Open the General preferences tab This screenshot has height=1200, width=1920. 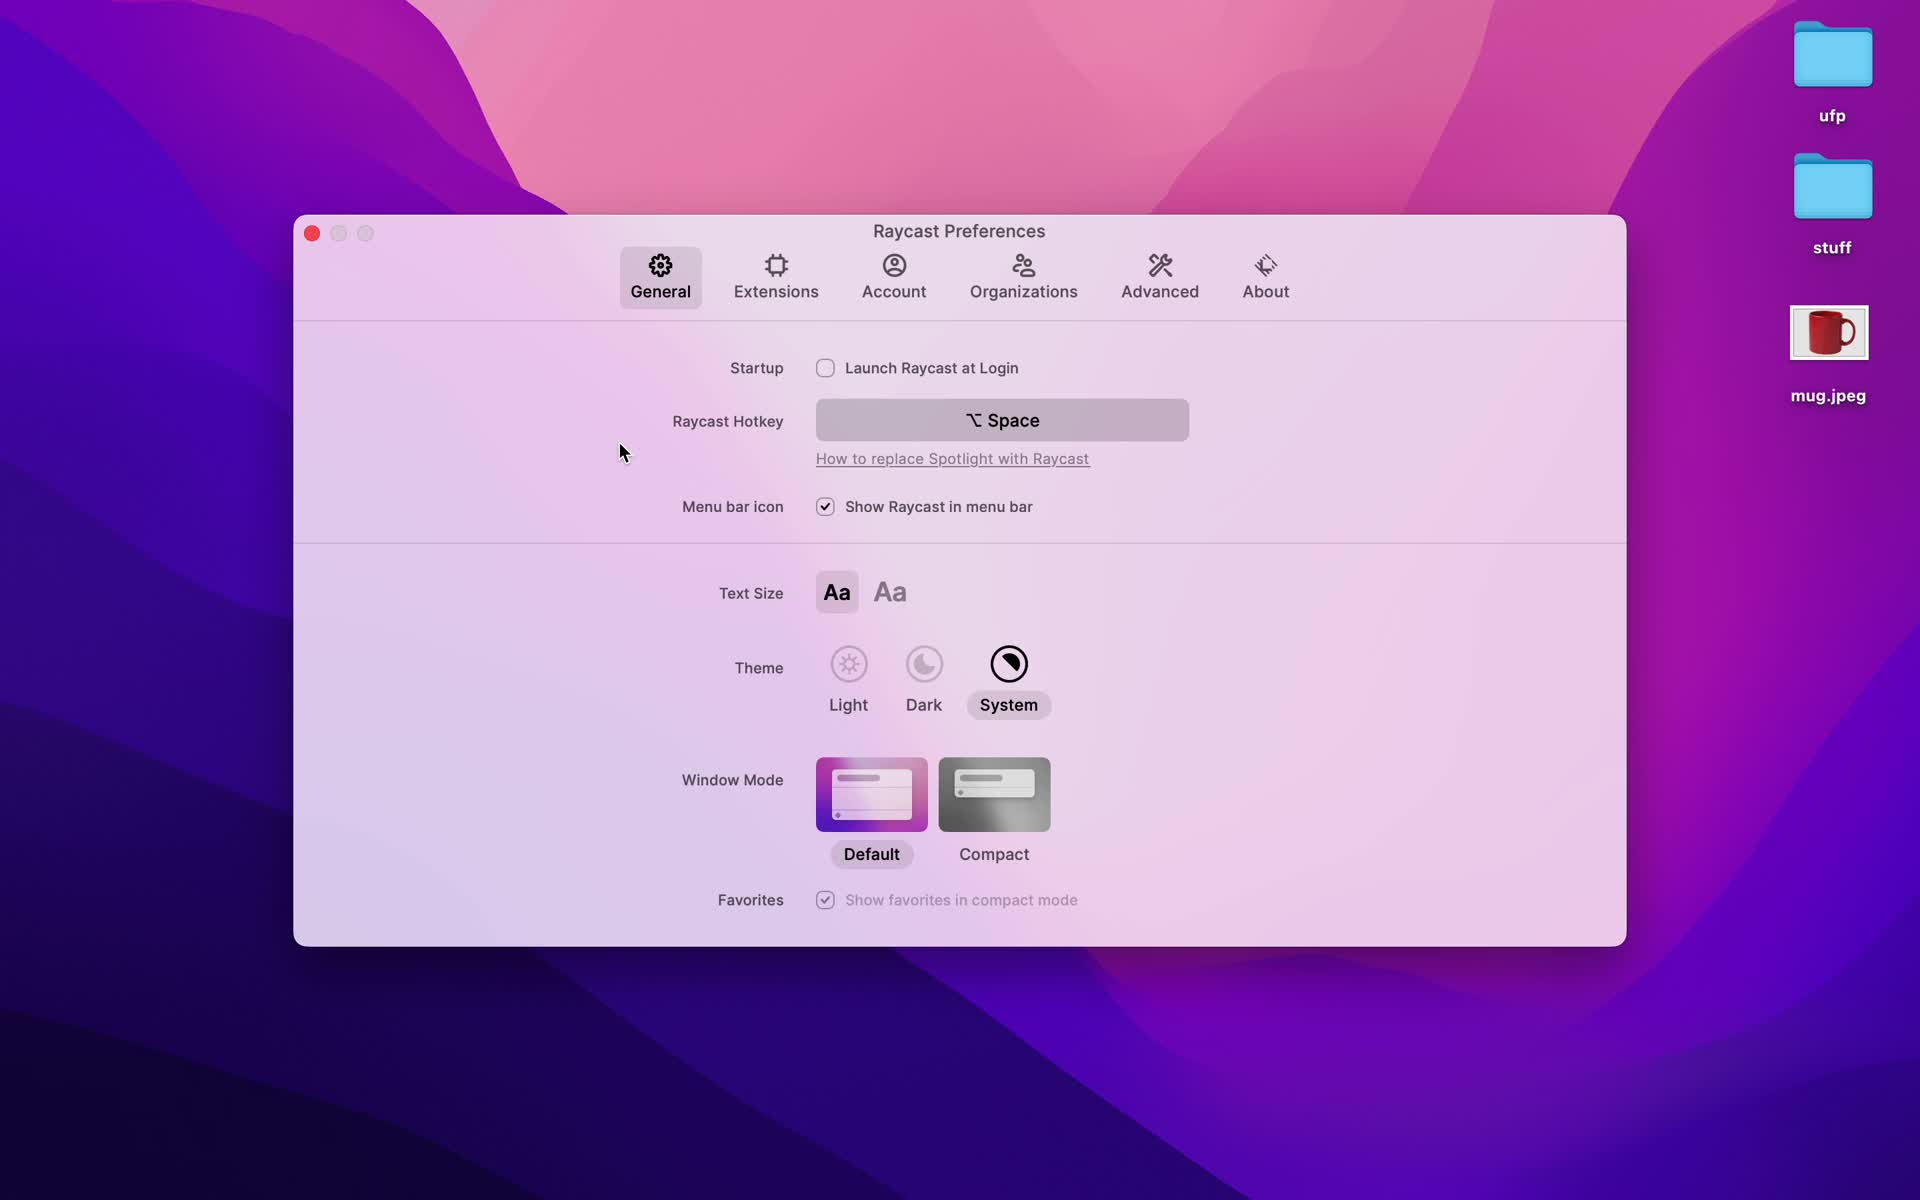[661, 276]
